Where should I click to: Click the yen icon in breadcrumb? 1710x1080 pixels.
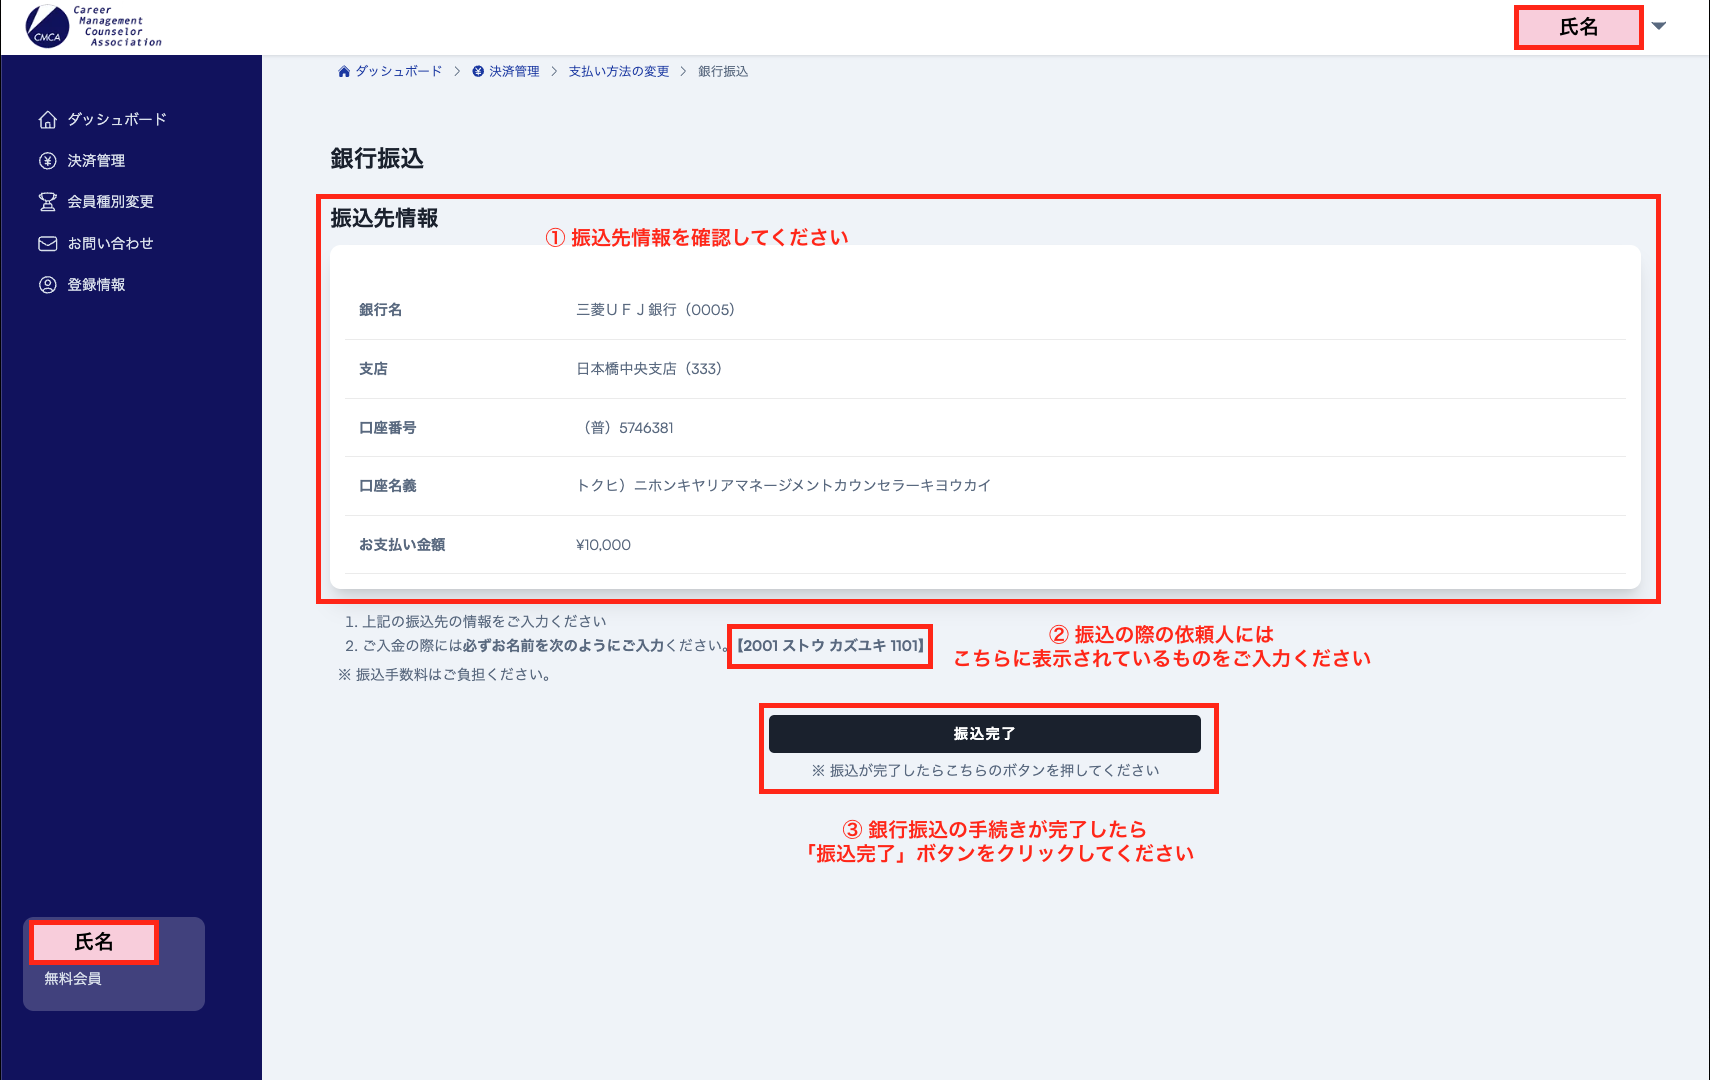click(478, 72)
